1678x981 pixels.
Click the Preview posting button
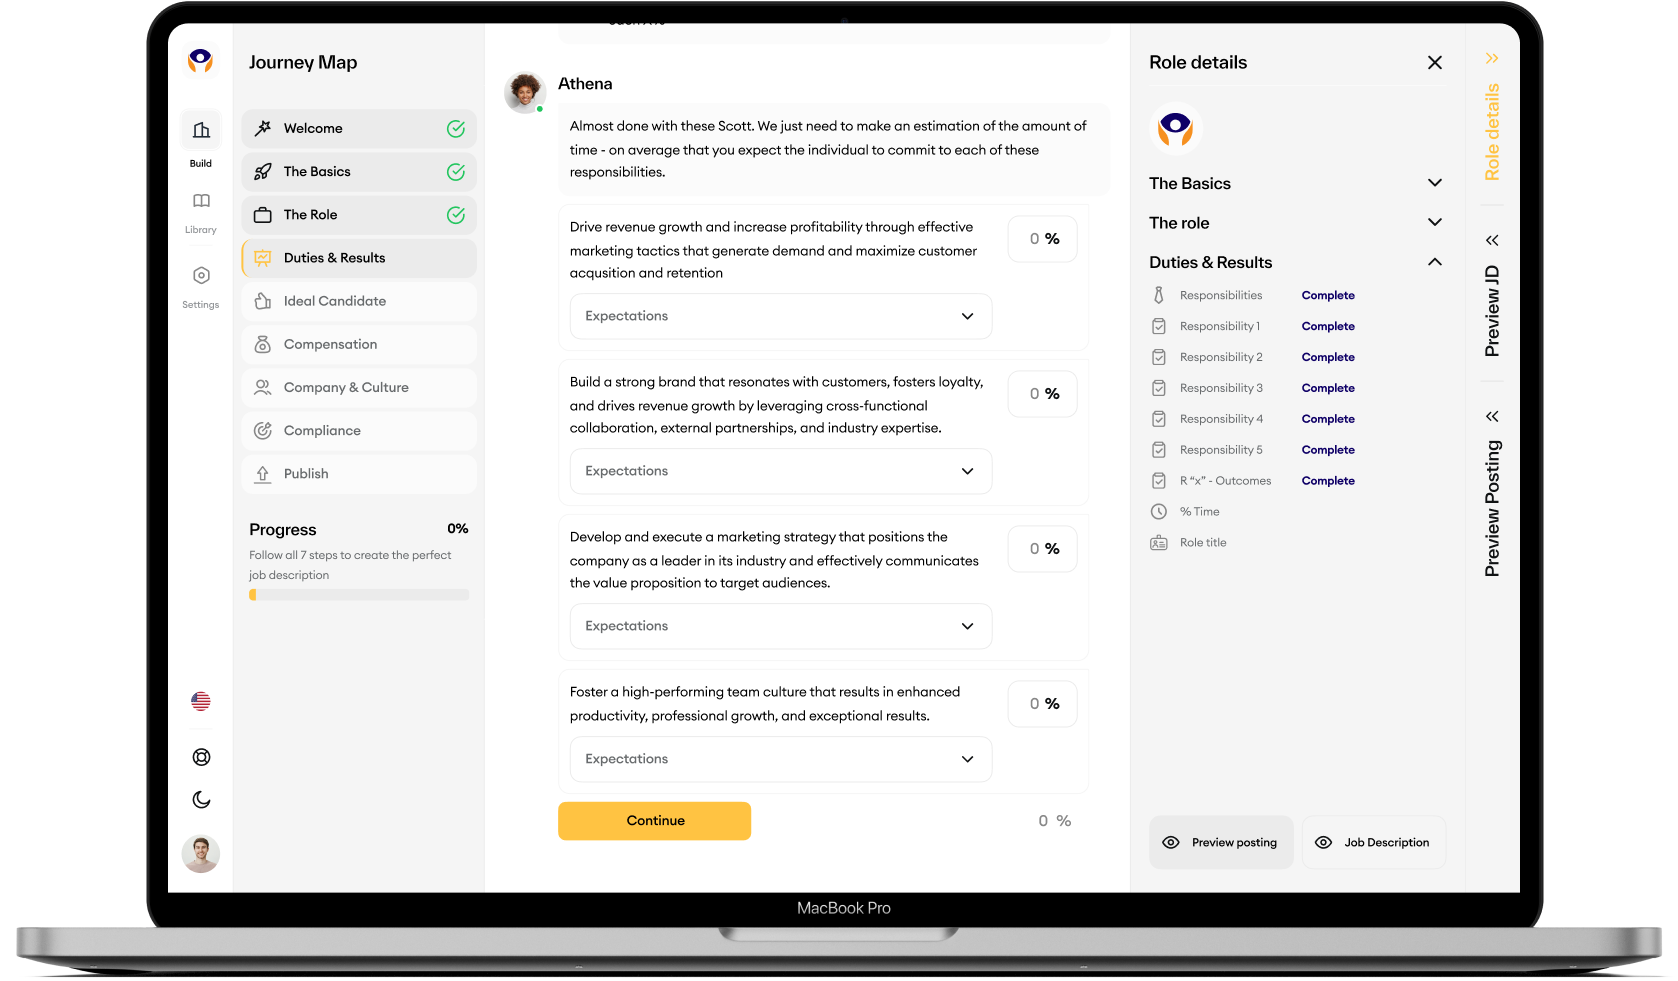click(x=1221, y=842)
